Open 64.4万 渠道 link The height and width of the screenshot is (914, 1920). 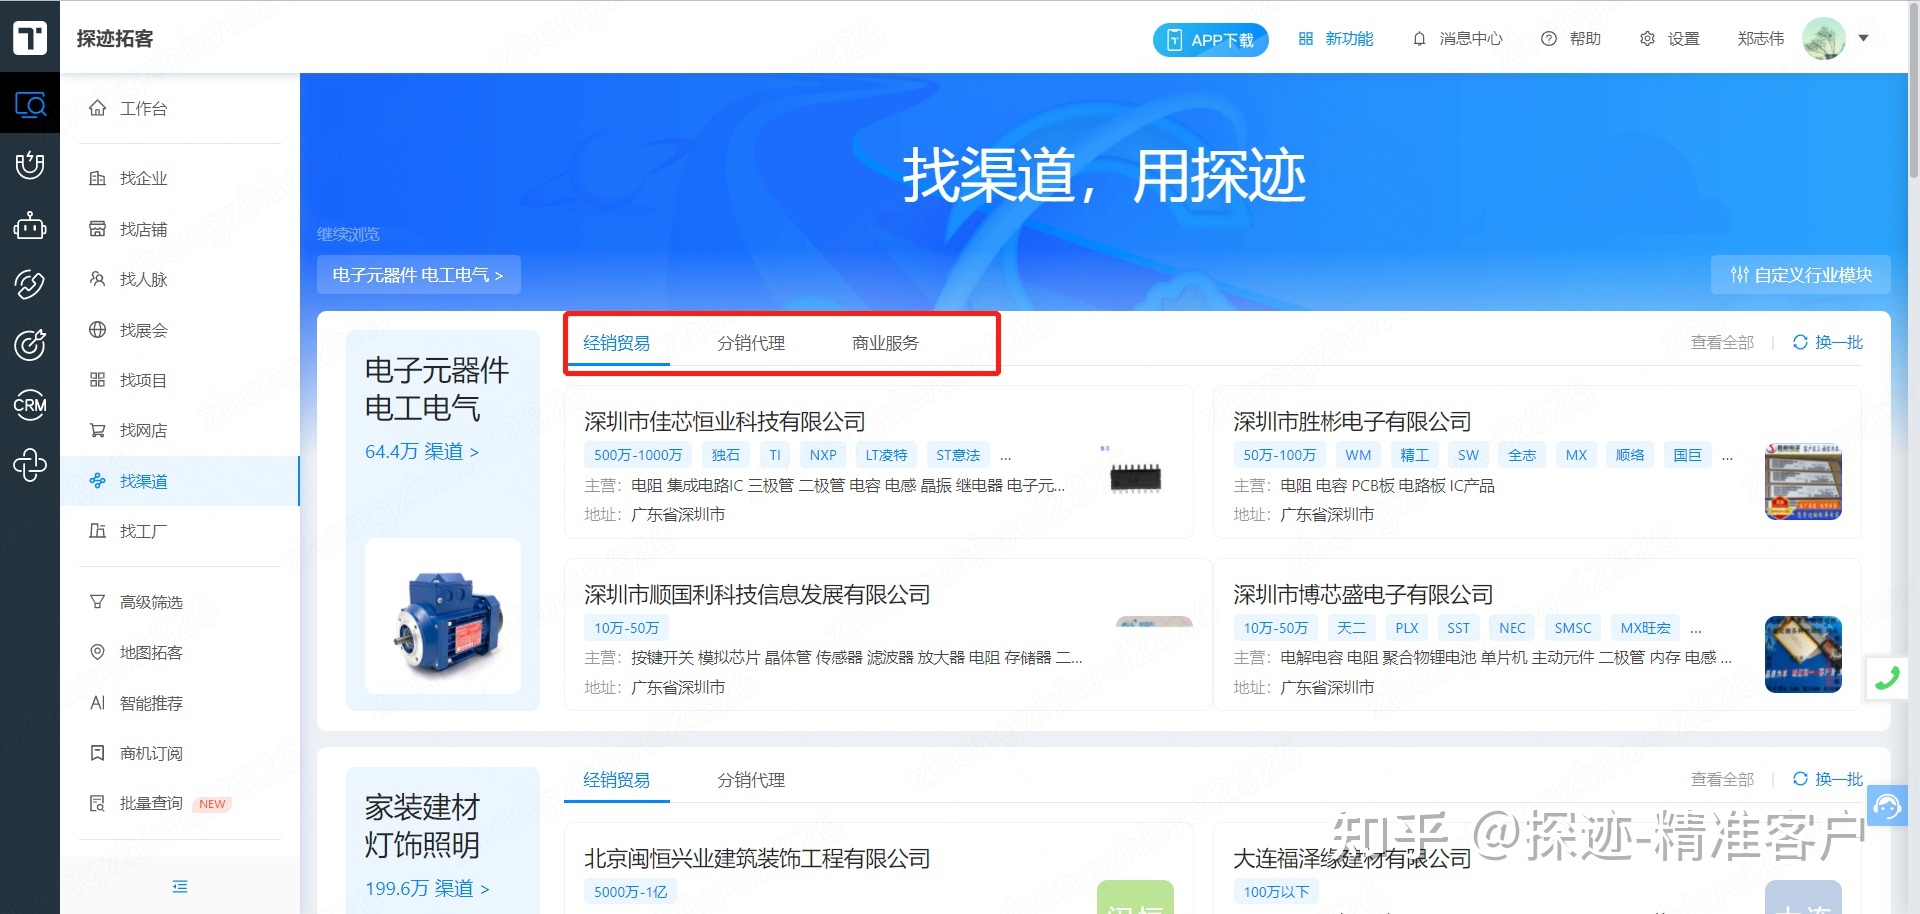pos(422,452)
